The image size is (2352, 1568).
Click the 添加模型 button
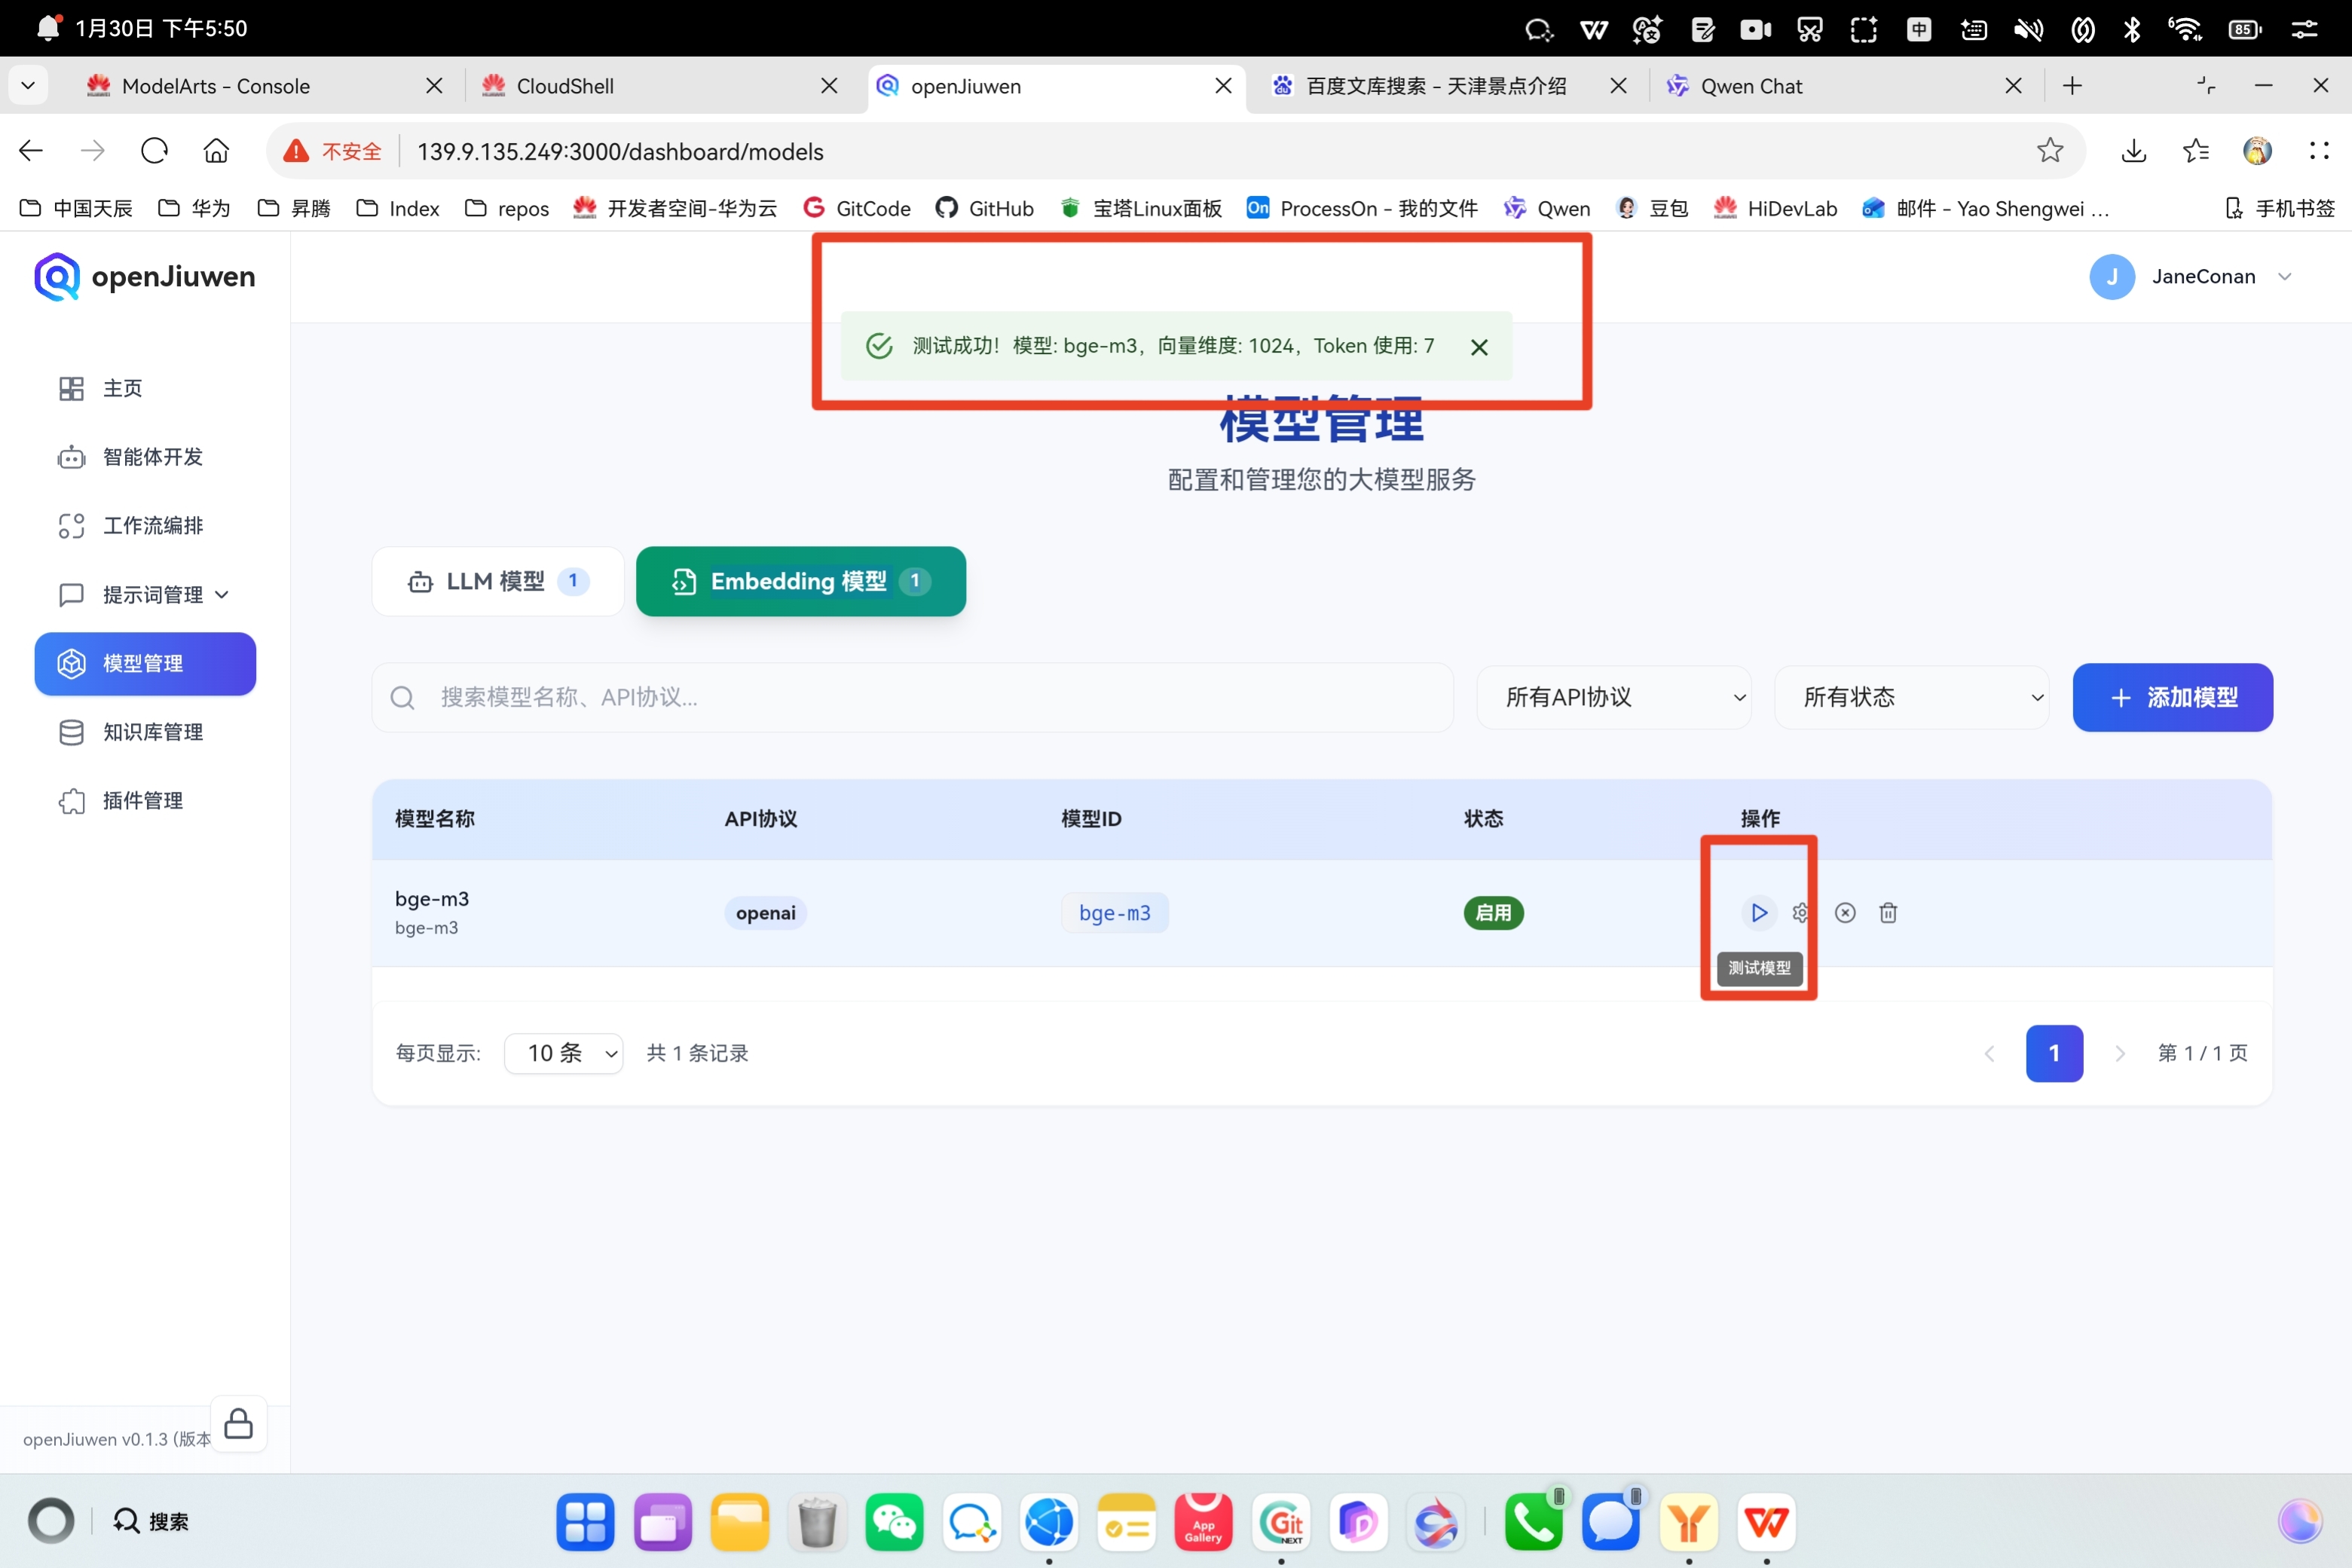pyautogui.click(x=2172, y=697)
